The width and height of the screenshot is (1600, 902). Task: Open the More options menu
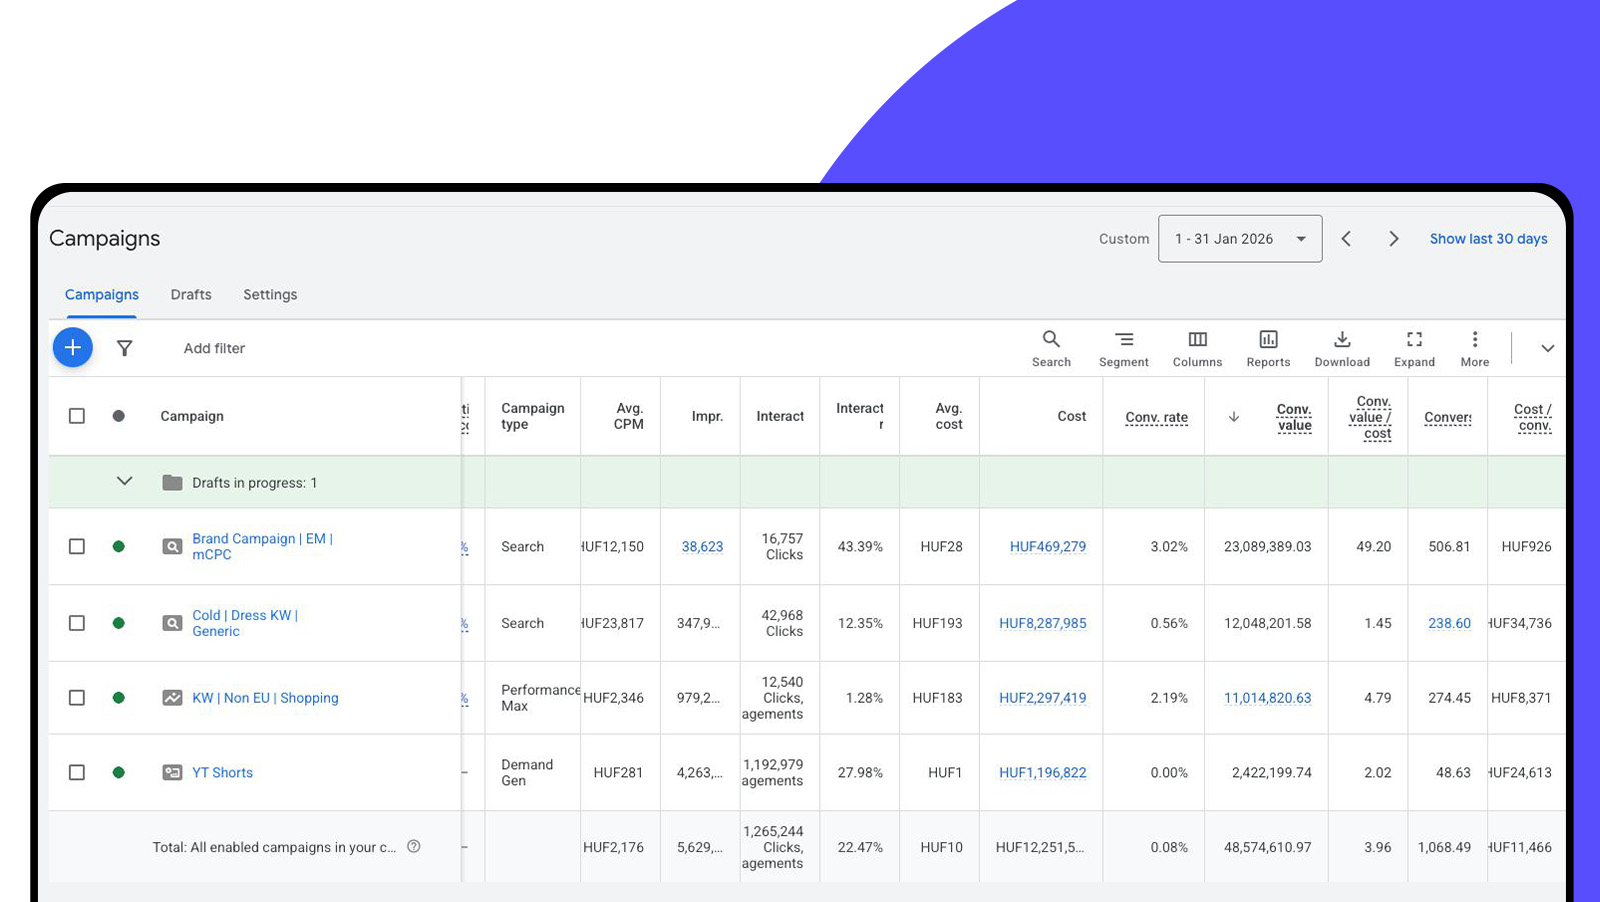coord(1474,348)
